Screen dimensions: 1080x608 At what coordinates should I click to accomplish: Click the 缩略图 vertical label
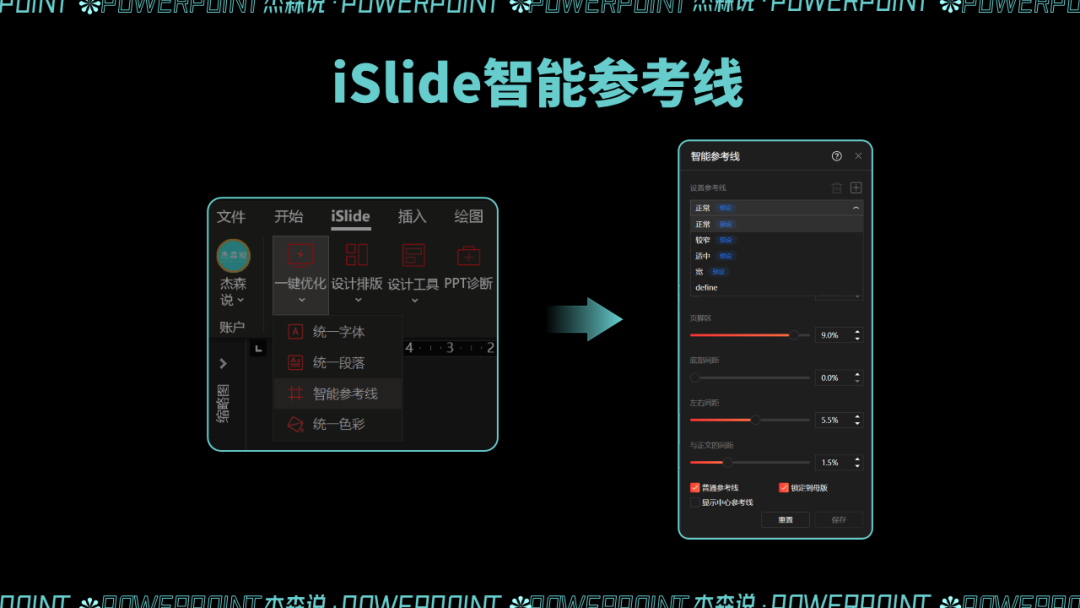[x=223, y=403]
